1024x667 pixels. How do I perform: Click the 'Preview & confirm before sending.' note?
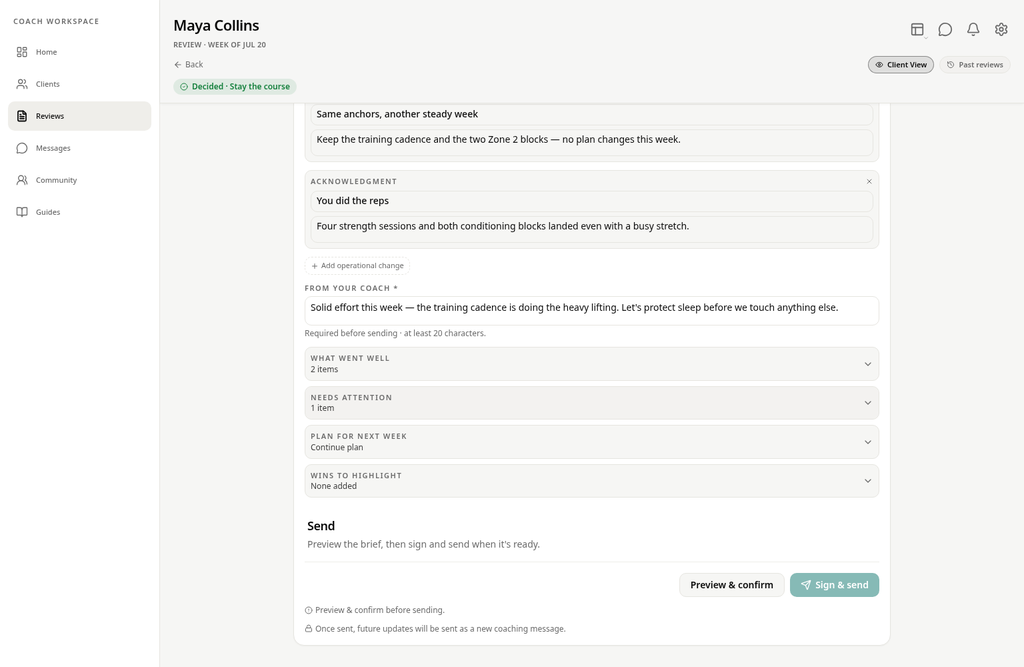[x=375, y=610]
